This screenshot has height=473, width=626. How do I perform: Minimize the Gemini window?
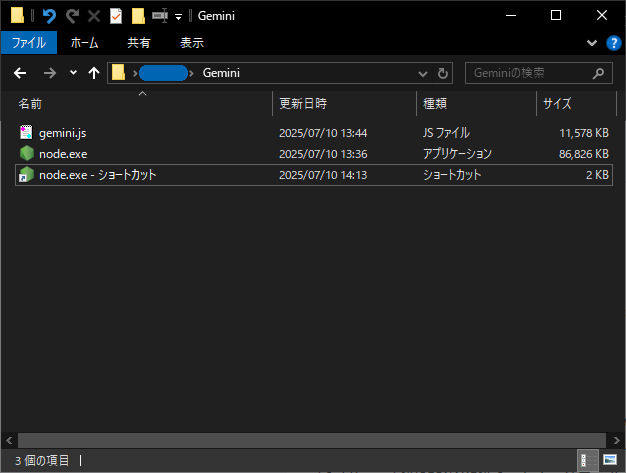511,16
